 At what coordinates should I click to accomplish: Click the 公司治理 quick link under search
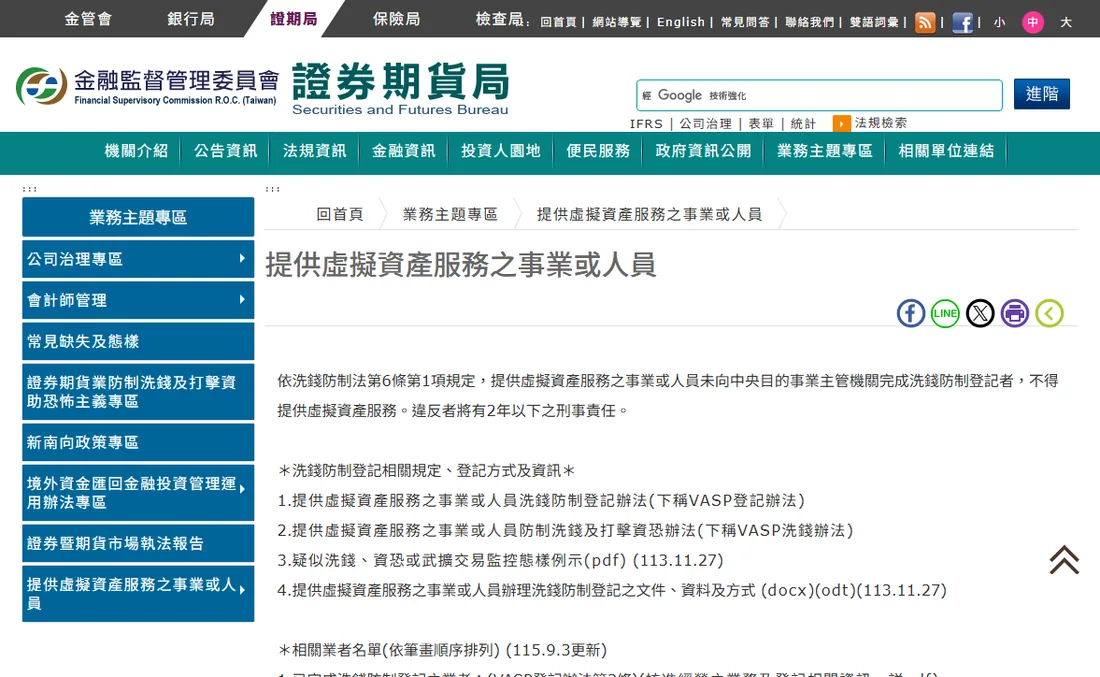tap(705, 124)
